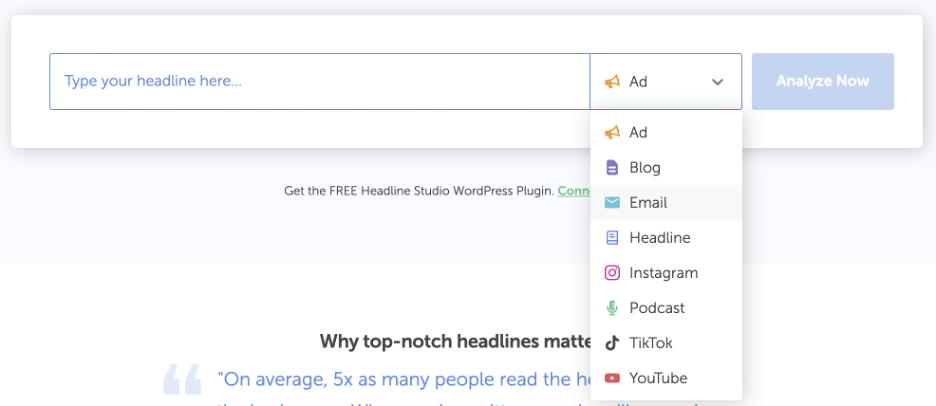936x406 pixels.
Task: Click the dropdown chevron arrow
Action: click(718, 82)
